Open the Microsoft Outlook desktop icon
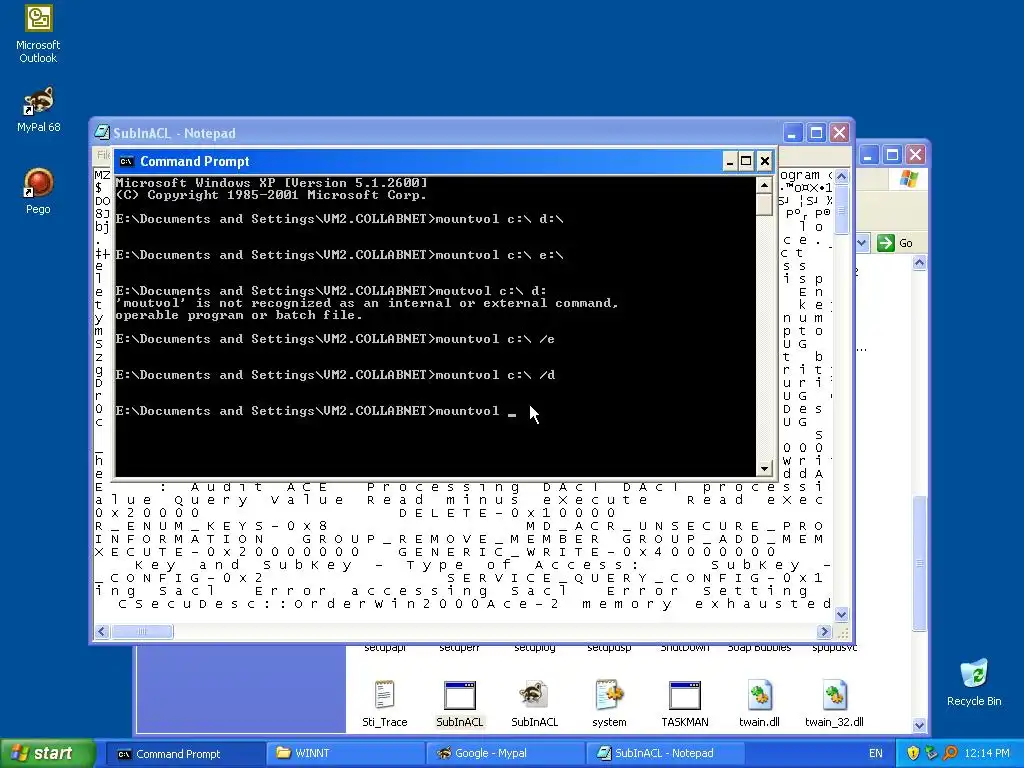This screenshot has width=1024, height=768. [x=38, y=33]
